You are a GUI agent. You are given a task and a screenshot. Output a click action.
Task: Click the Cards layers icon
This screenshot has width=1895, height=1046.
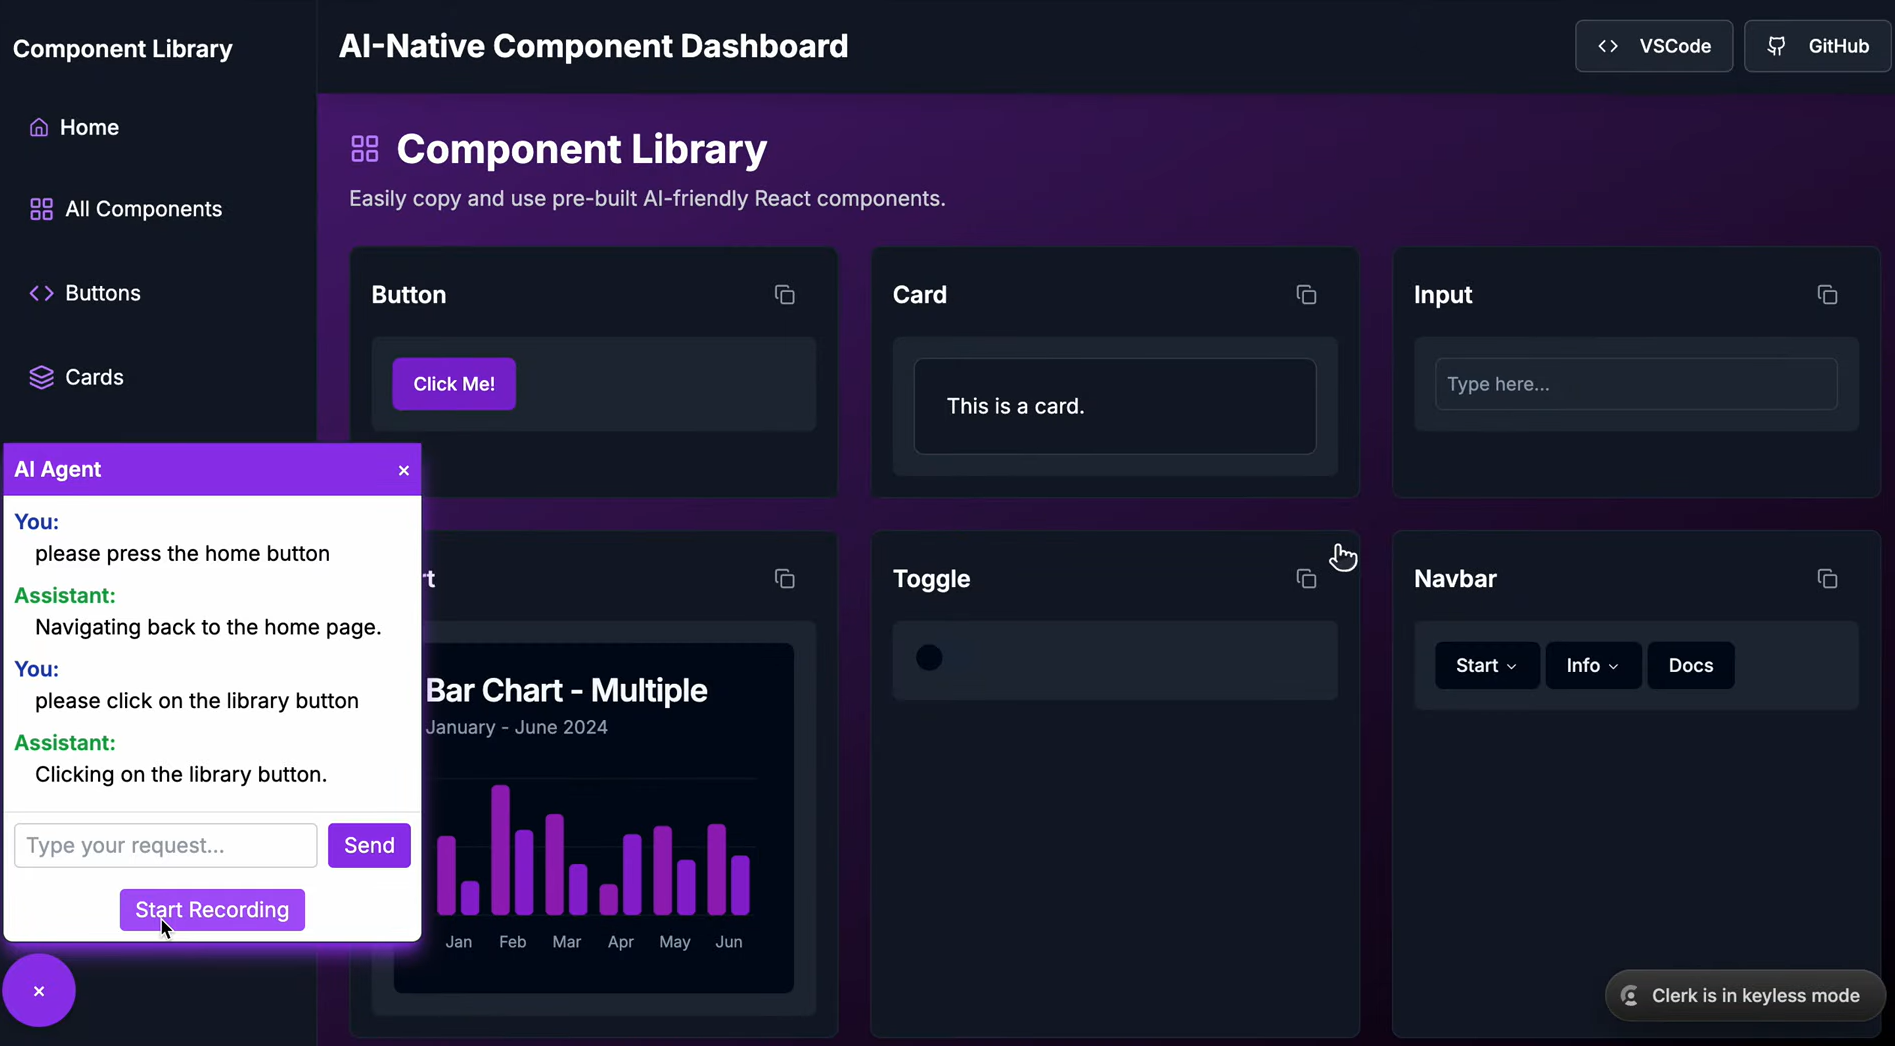(41, 377)
